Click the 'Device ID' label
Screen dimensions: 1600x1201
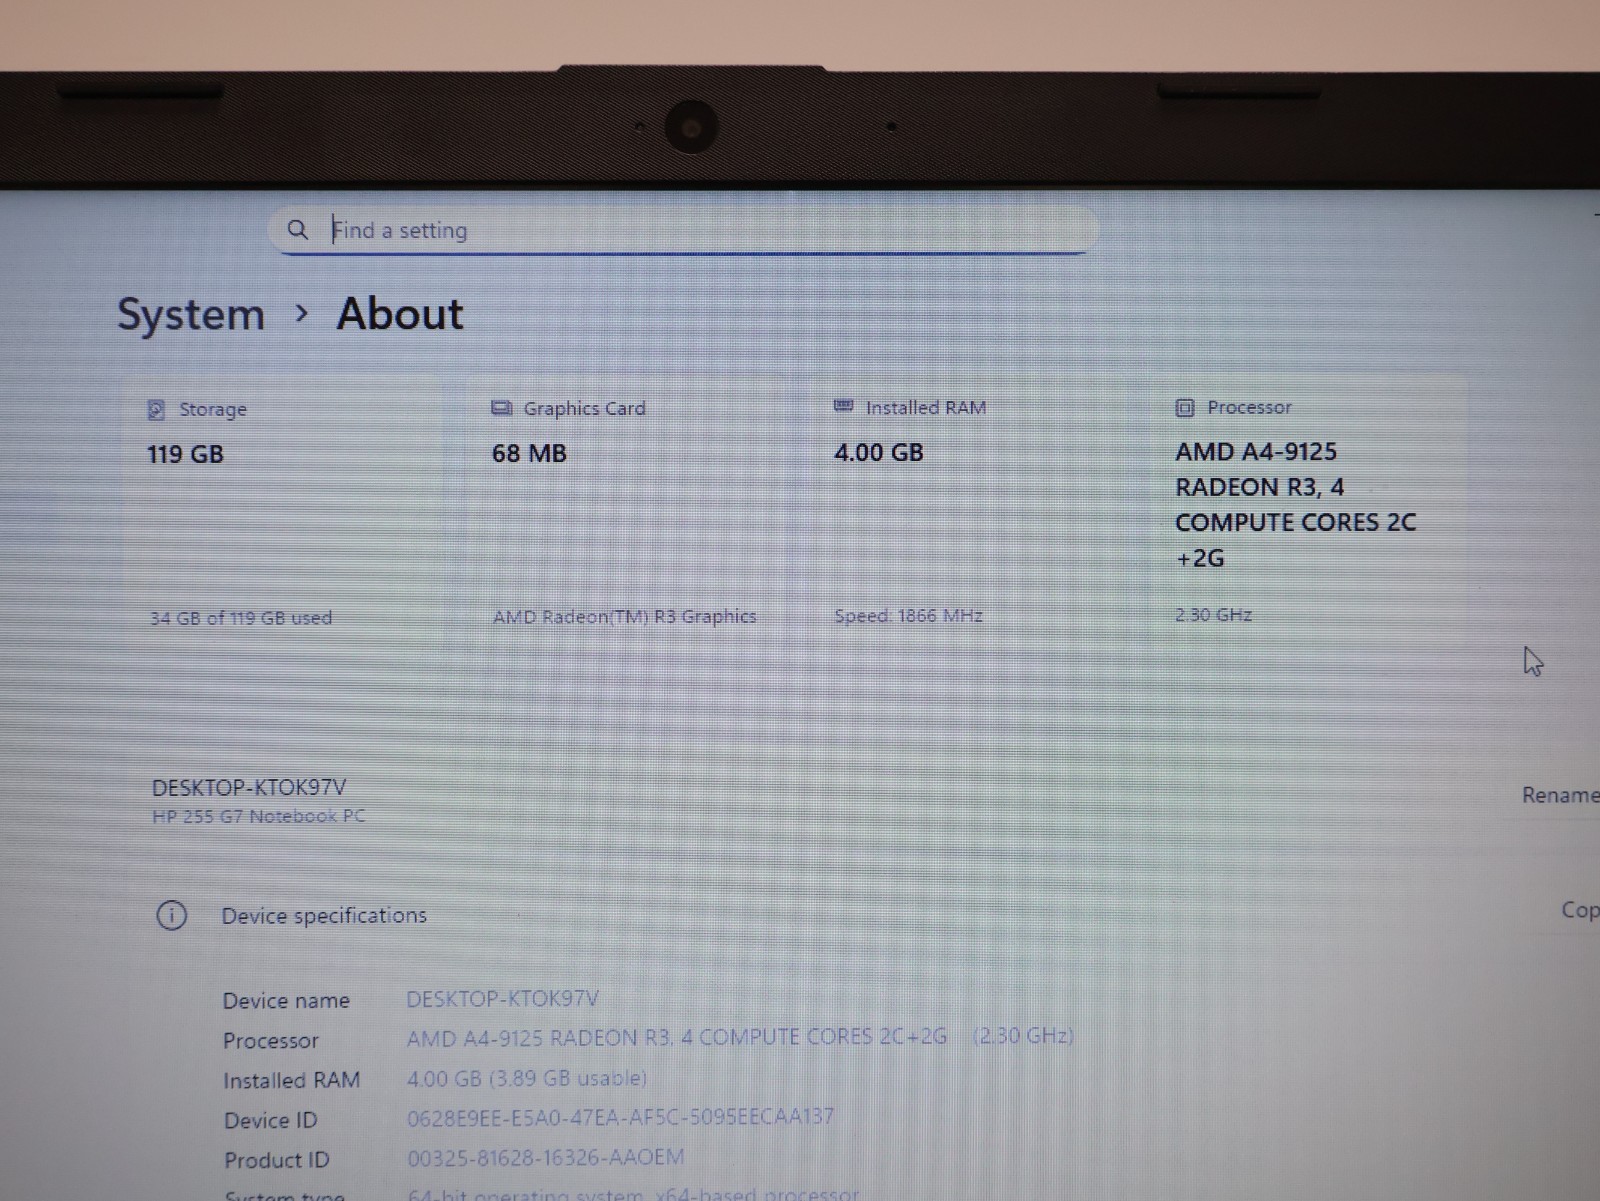click(x=270, y=1121)
